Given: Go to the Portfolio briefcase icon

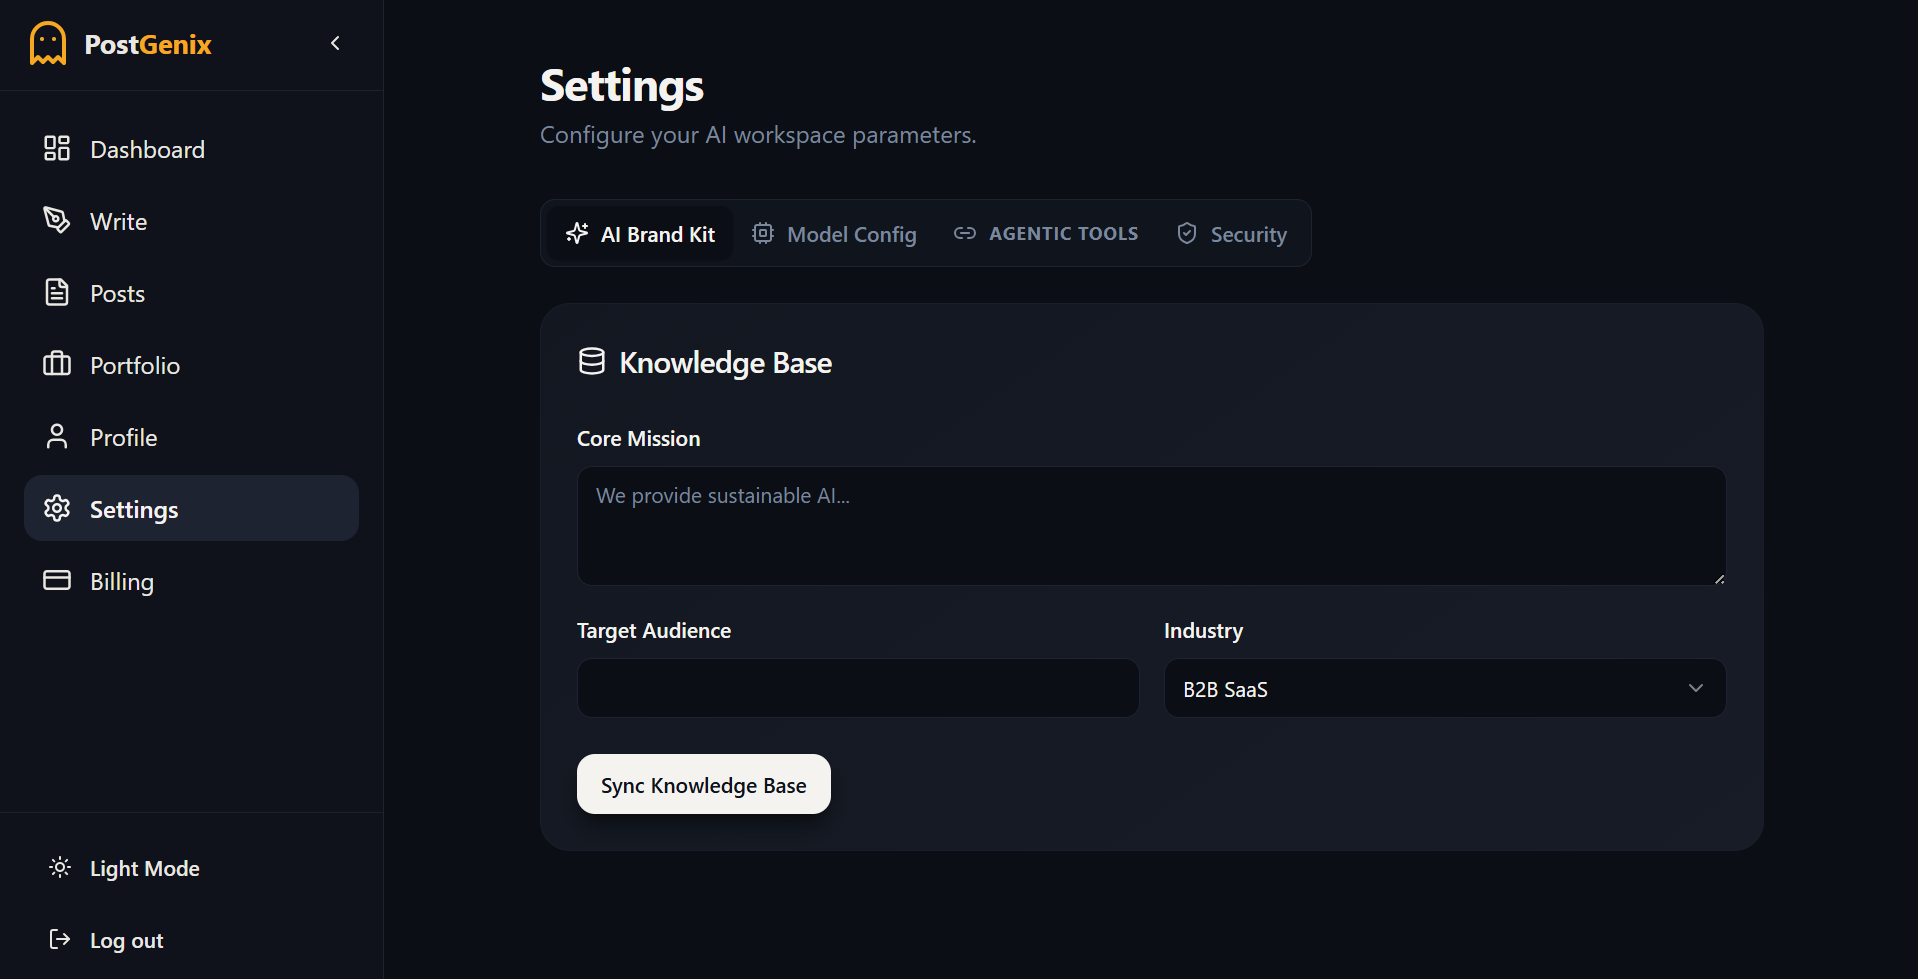Looking at the screenshot, I should pos(57,364).
